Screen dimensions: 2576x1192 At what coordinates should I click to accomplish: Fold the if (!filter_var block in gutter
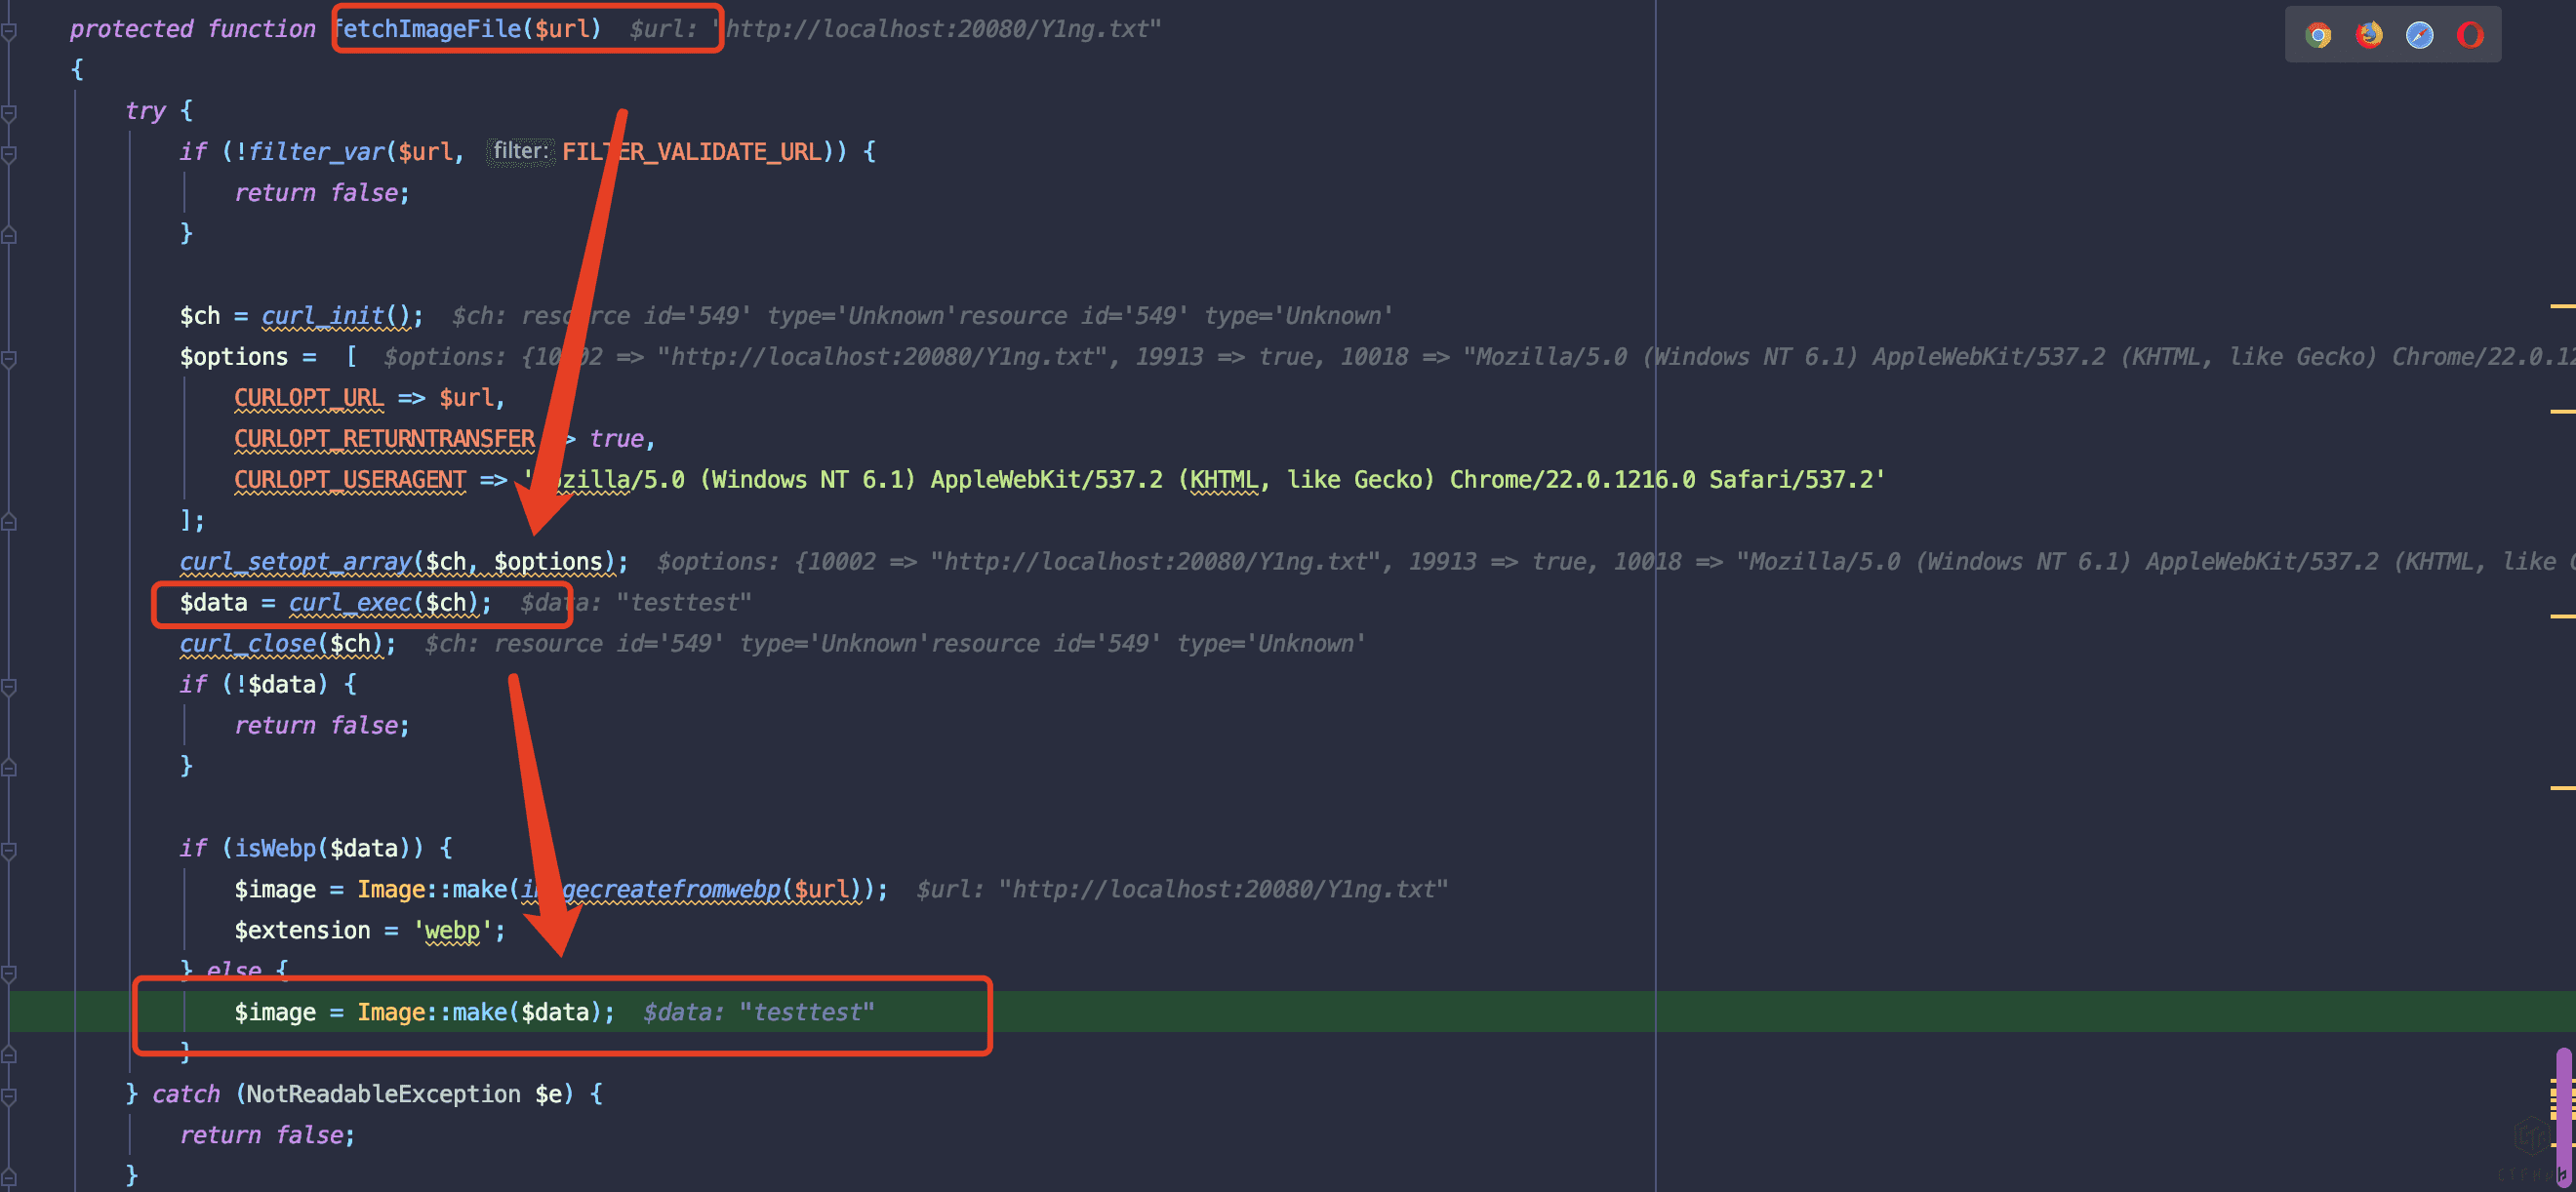[9, 154]
